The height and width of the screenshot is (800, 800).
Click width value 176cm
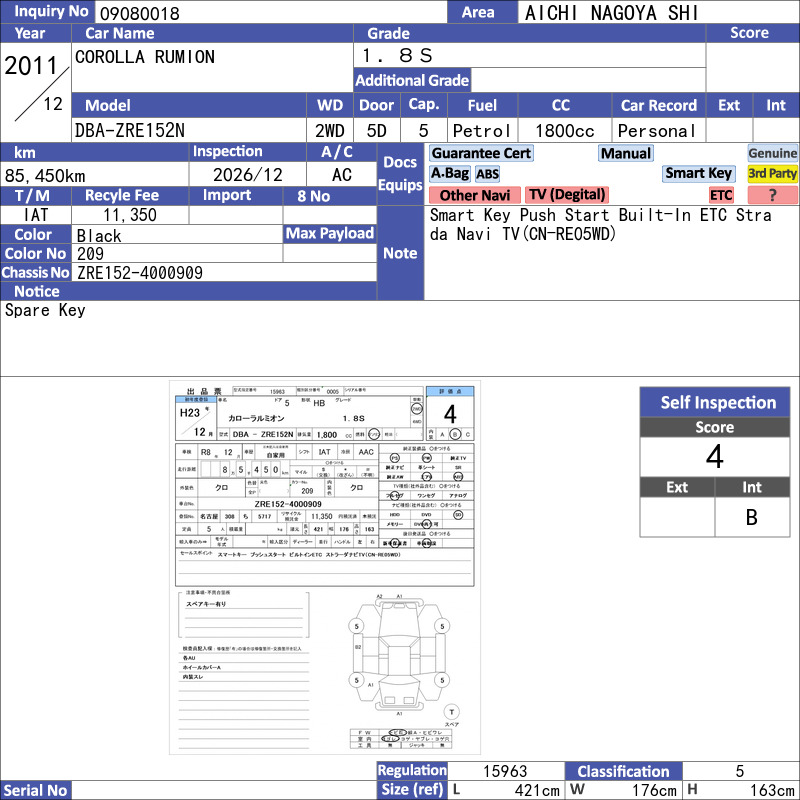tap(654, 790)
